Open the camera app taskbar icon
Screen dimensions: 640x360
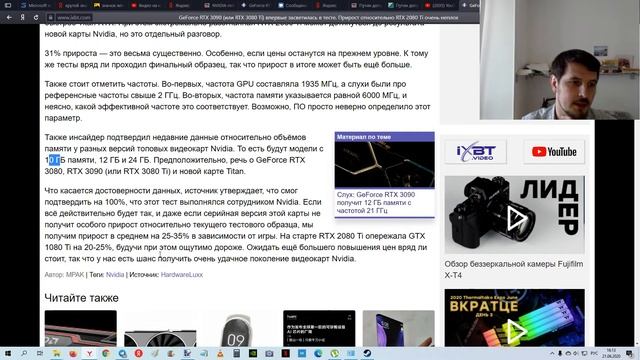pyautogui.click(x=269, y=353)
